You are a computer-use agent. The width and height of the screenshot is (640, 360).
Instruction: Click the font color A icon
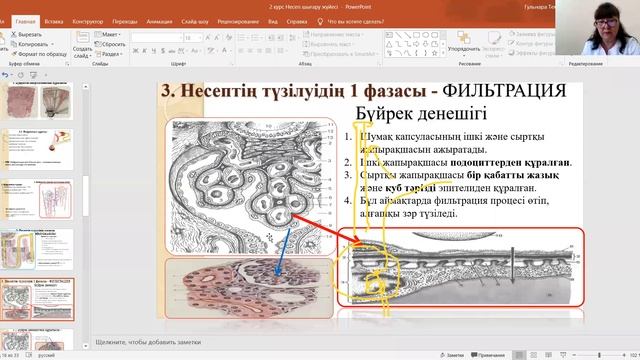tap(224, 51)
